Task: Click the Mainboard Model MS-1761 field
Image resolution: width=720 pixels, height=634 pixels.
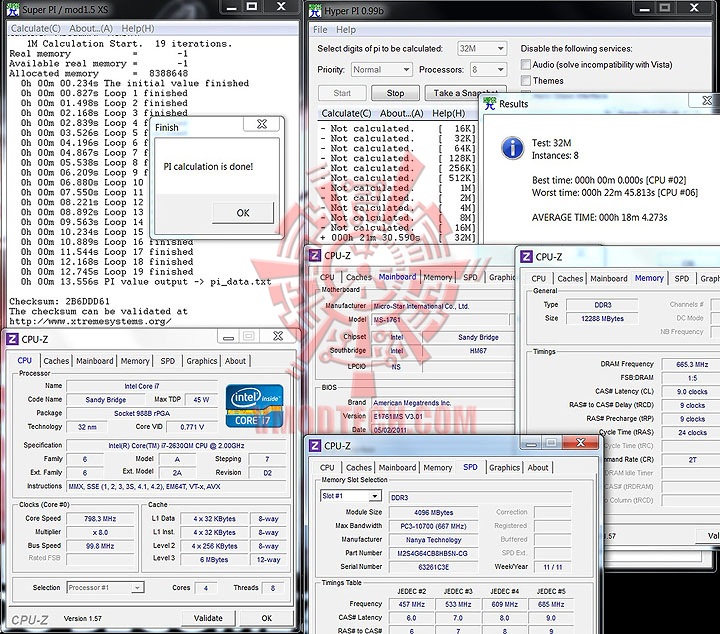Action: [441, 320]
